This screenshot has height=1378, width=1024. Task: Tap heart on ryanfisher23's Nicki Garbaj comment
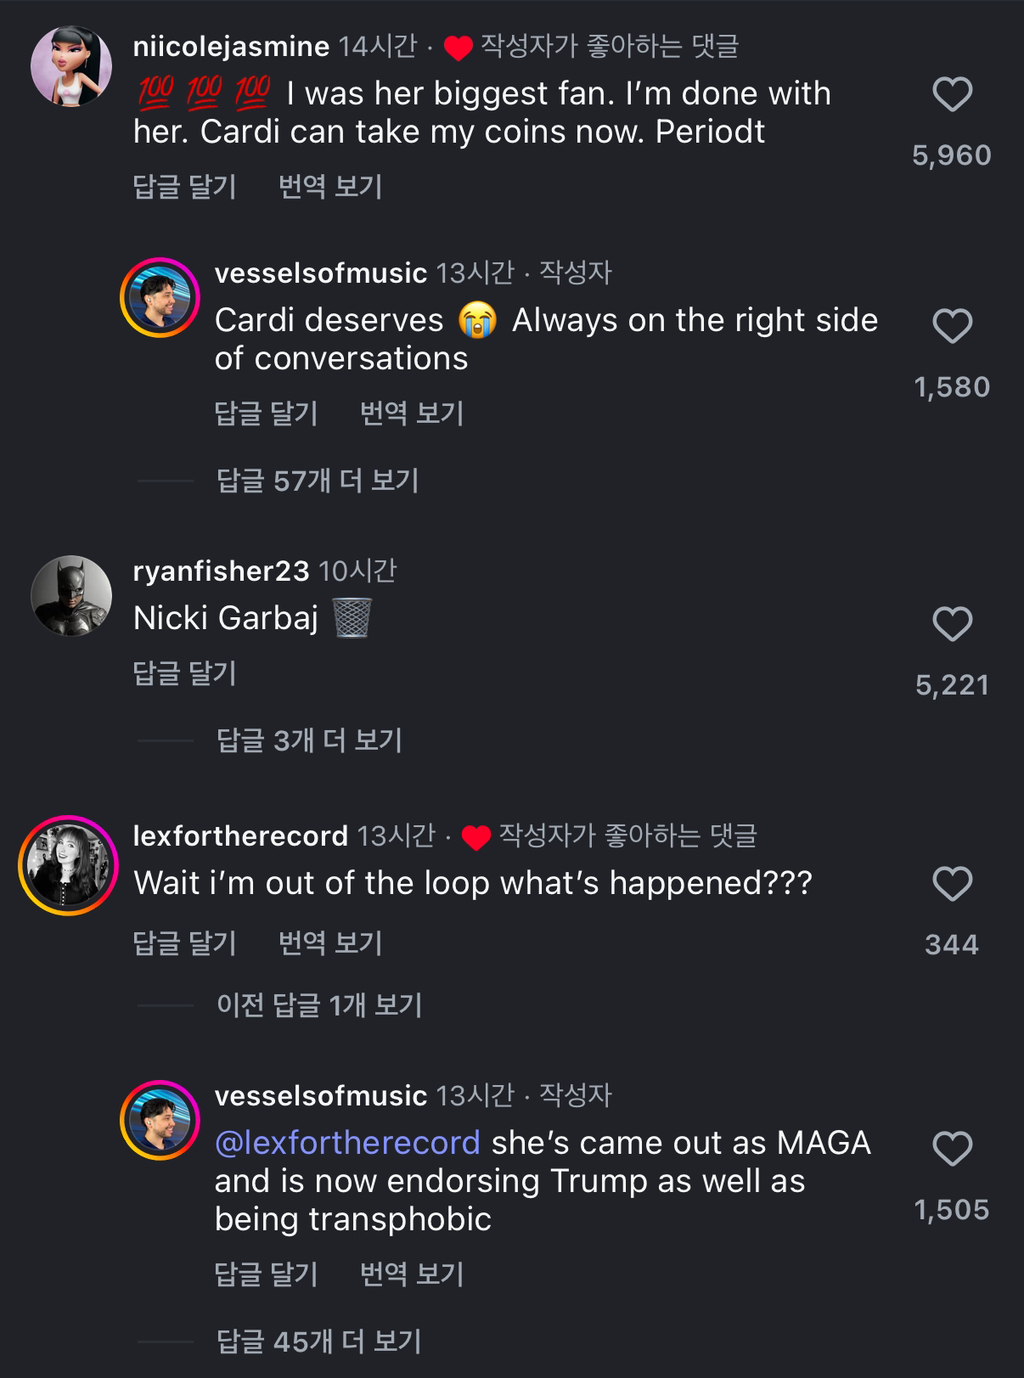pos(952,624)
